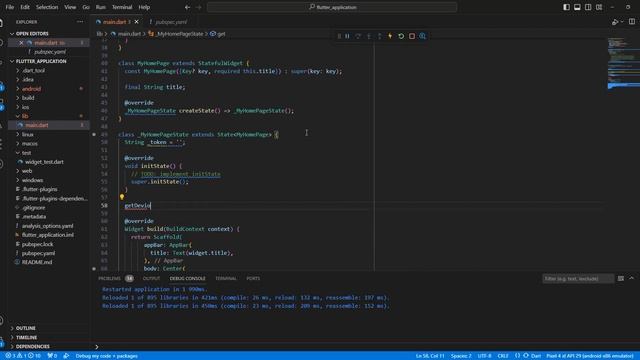
Task: Expand the OUTLINE section
Action: [x=25, y=328]
